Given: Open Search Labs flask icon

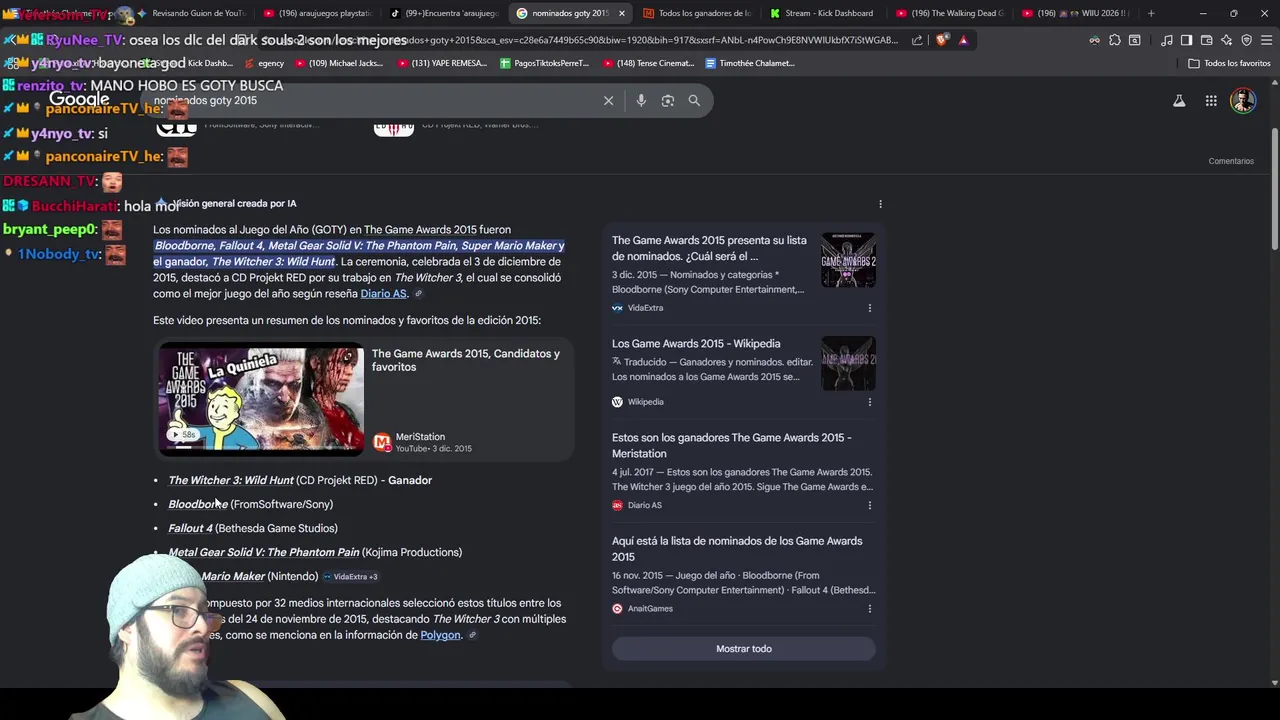Looking at the screenshot, I should [x=1179, y=101].
